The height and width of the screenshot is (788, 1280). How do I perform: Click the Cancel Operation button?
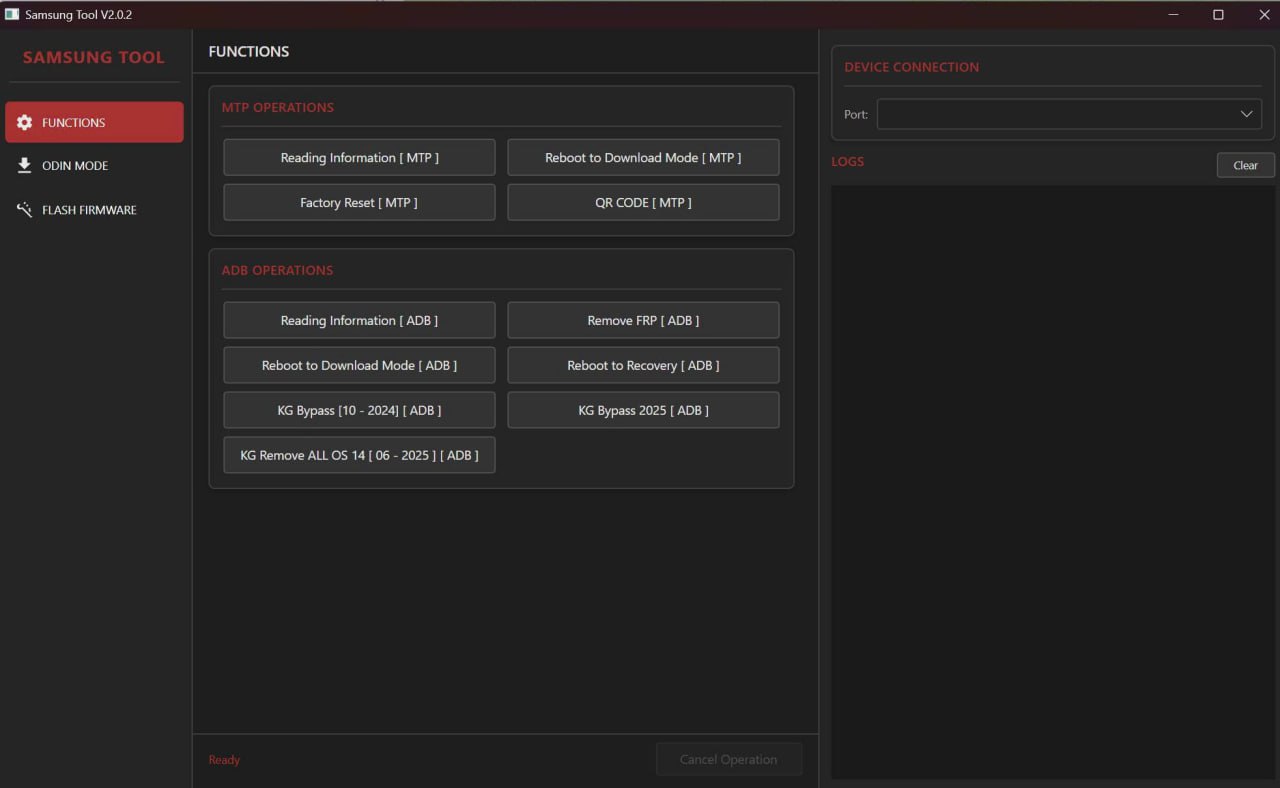(x=729, y=759)
